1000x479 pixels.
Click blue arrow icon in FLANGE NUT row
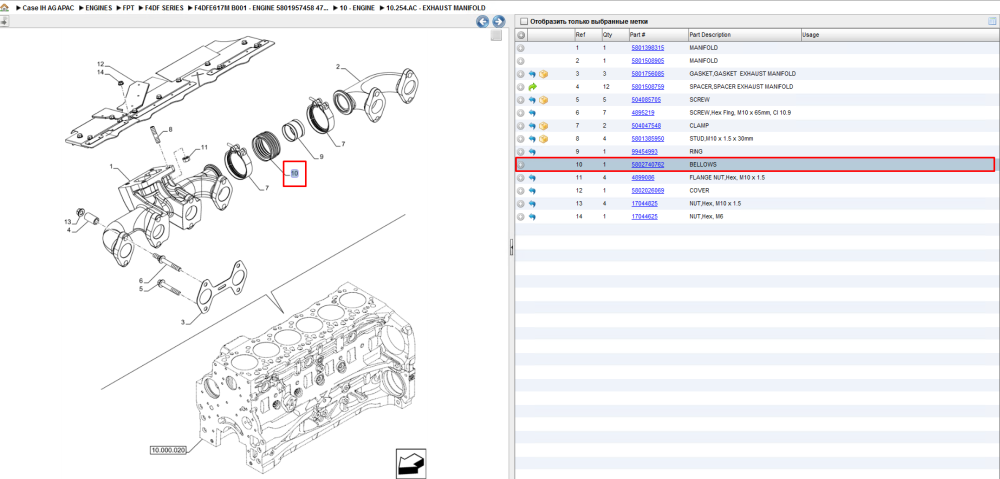(x=532, y=178)
